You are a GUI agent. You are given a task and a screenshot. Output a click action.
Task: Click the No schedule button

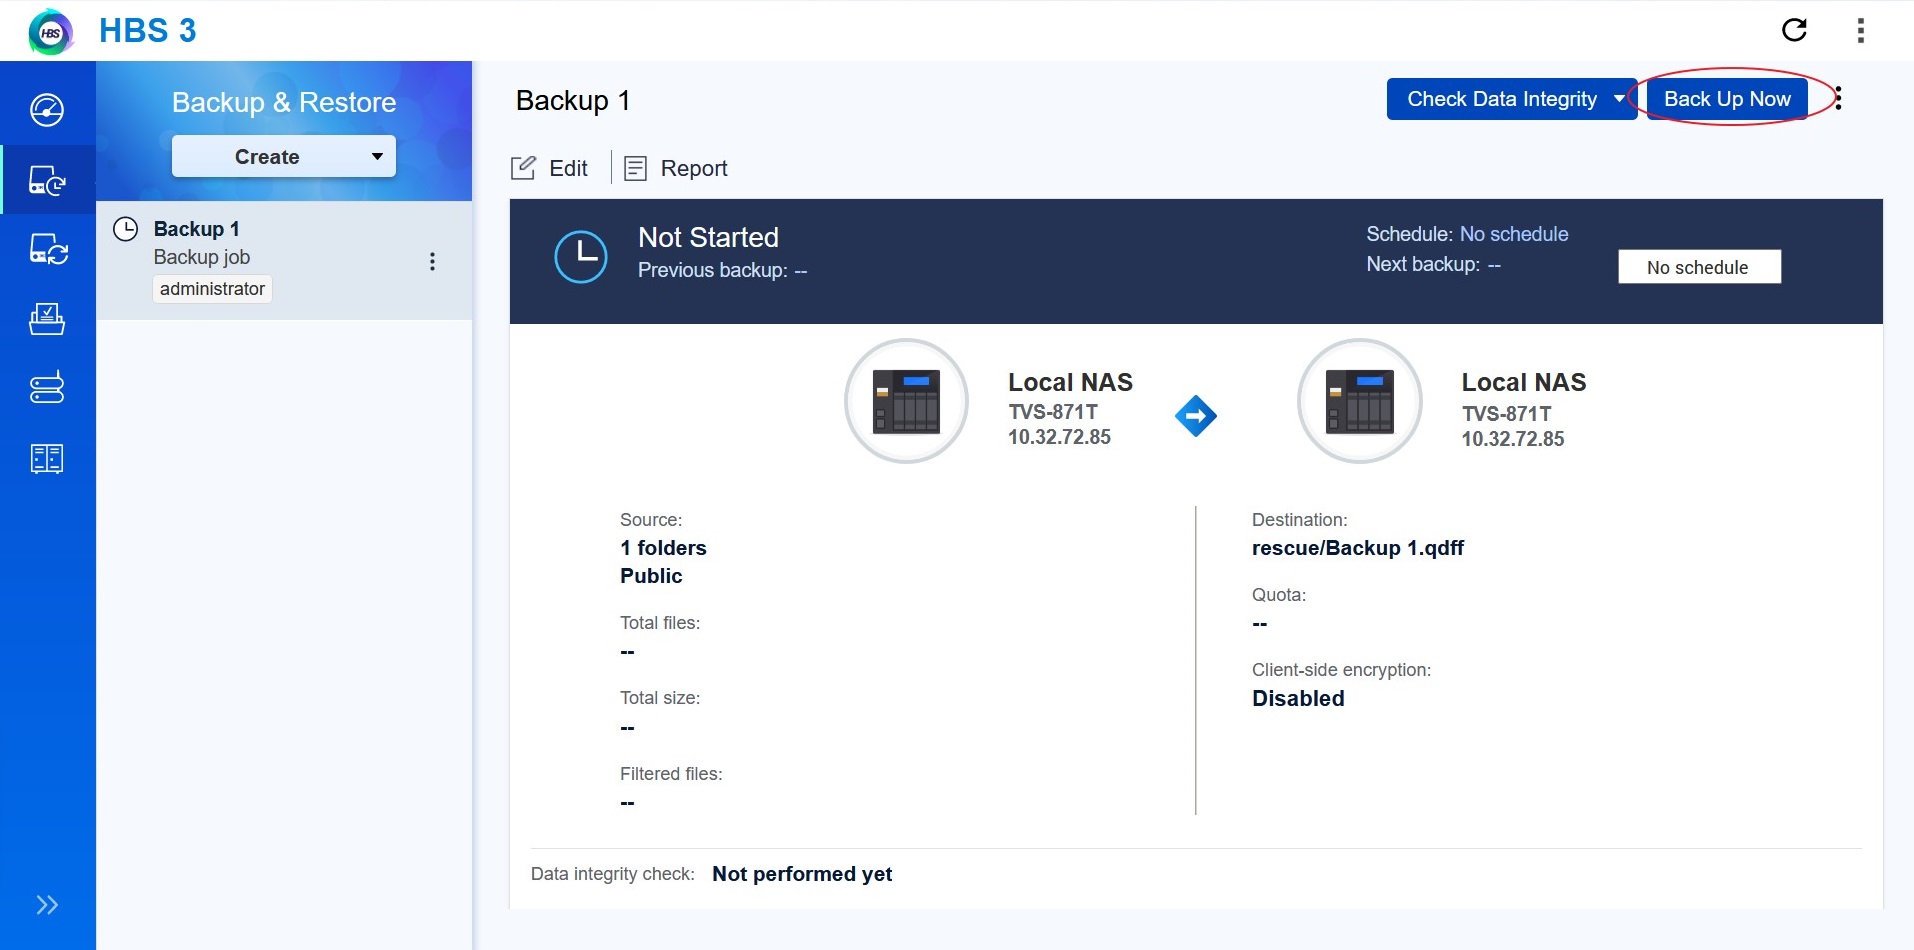coord(1698,267)
